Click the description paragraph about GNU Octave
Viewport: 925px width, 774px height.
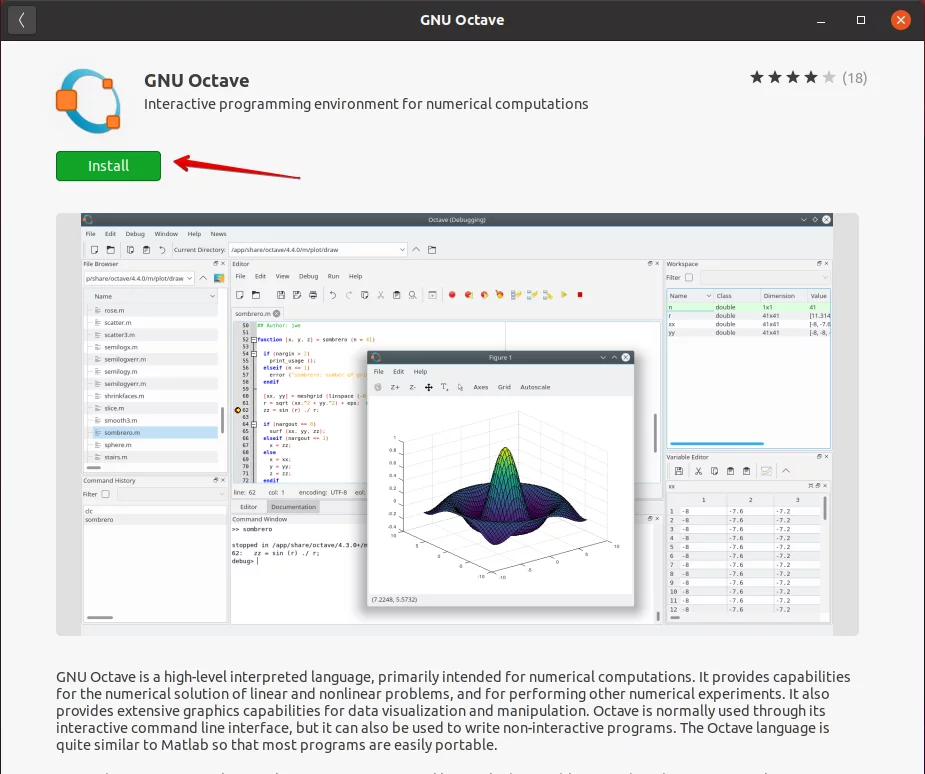coord(453,710)
